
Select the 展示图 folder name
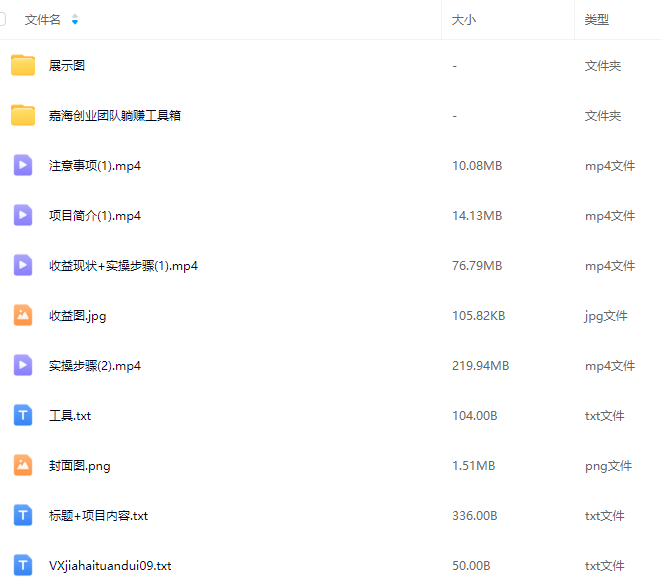pyautogui.click(x=67, y=66)
